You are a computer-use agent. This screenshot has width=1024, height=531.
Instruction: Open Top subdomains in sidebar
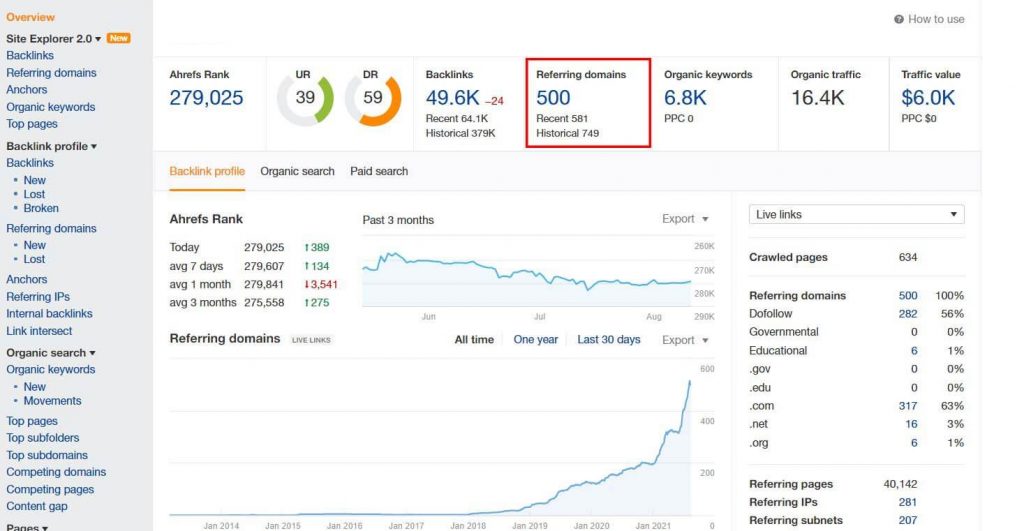coord(47,455)
